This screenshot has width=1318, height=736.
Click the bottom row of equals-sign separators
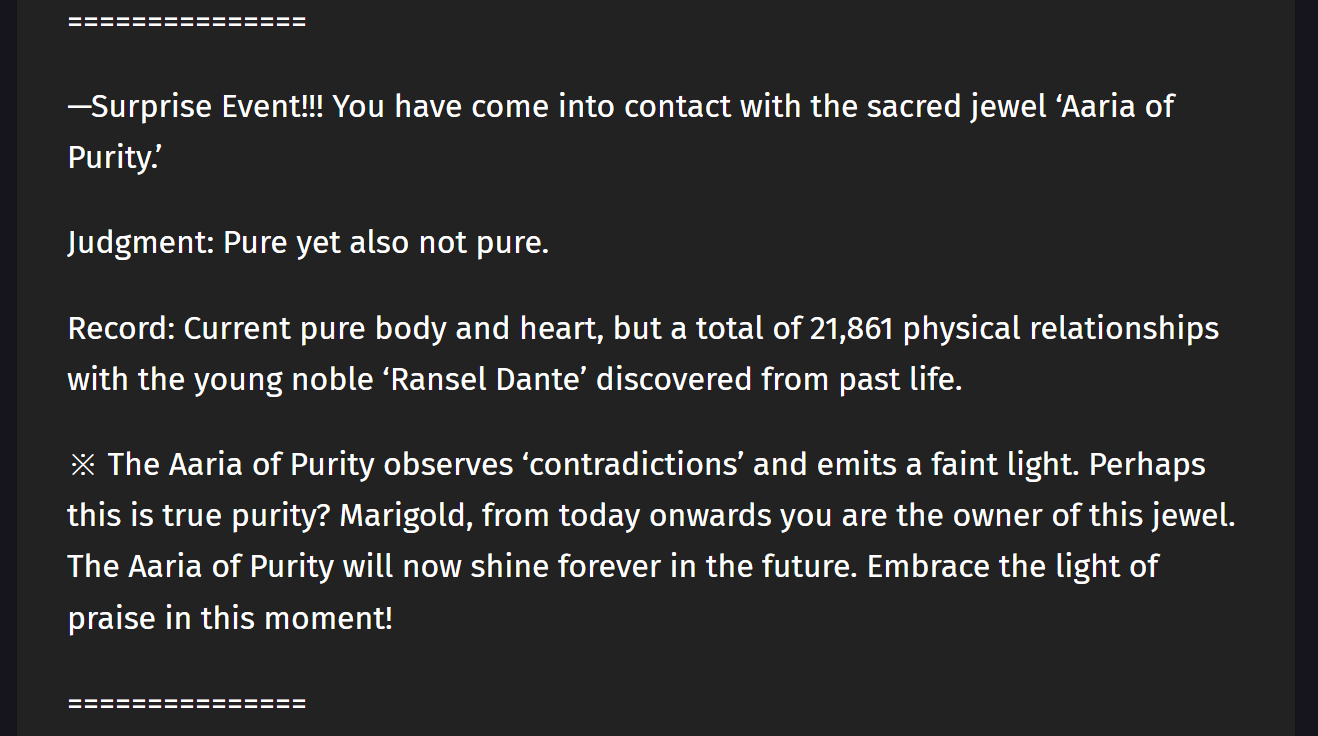pyautogui.click(x=186, y=703)
